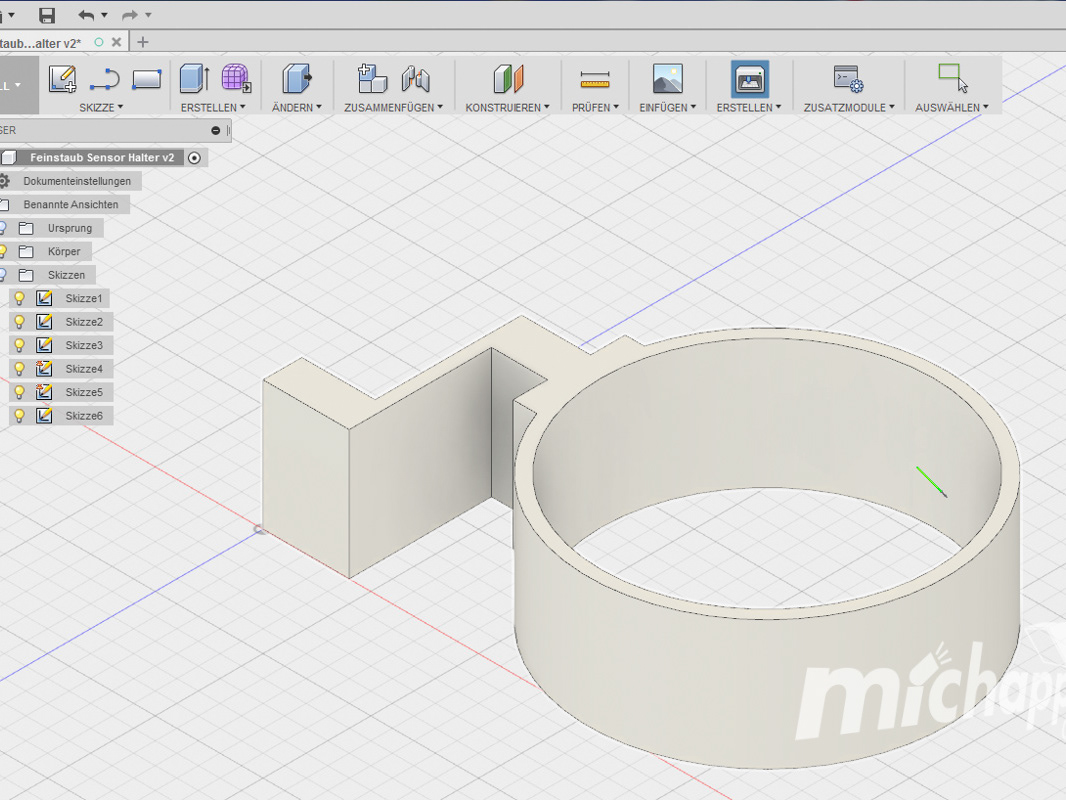Screen dimensions: 1066x800
Task: Open the SKIZZE dropdown menu
Action: (x=101, y=107)
